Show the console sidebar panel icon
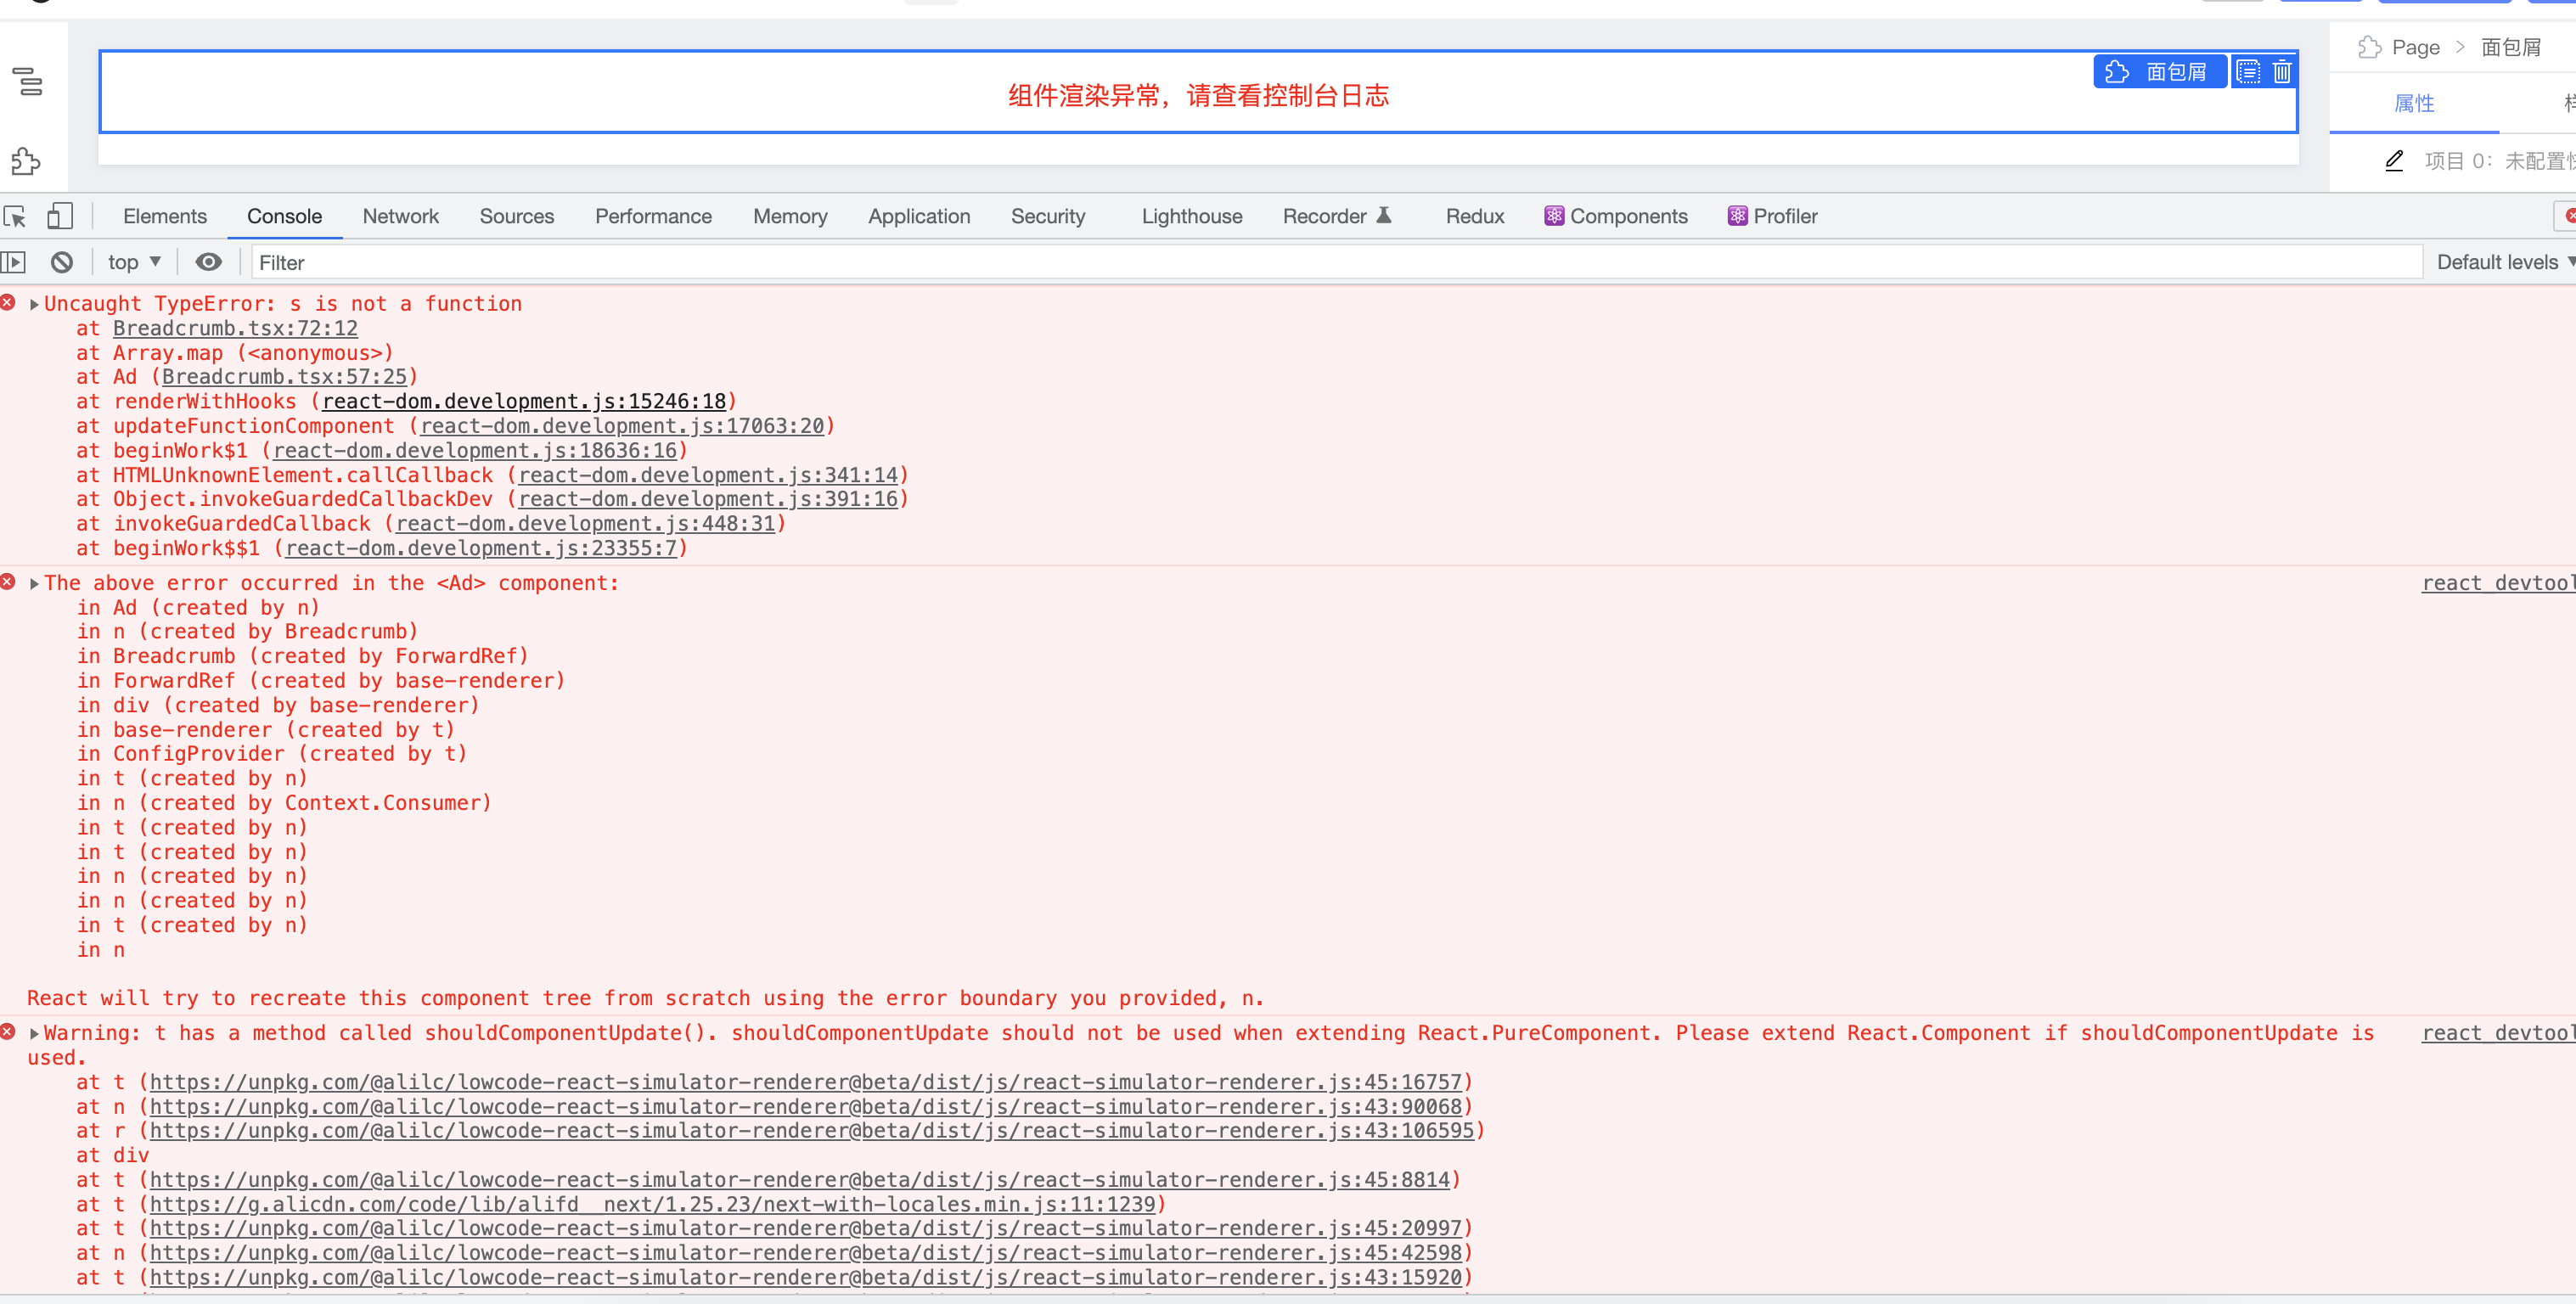2576x1304 pixels. coord(14,262)
